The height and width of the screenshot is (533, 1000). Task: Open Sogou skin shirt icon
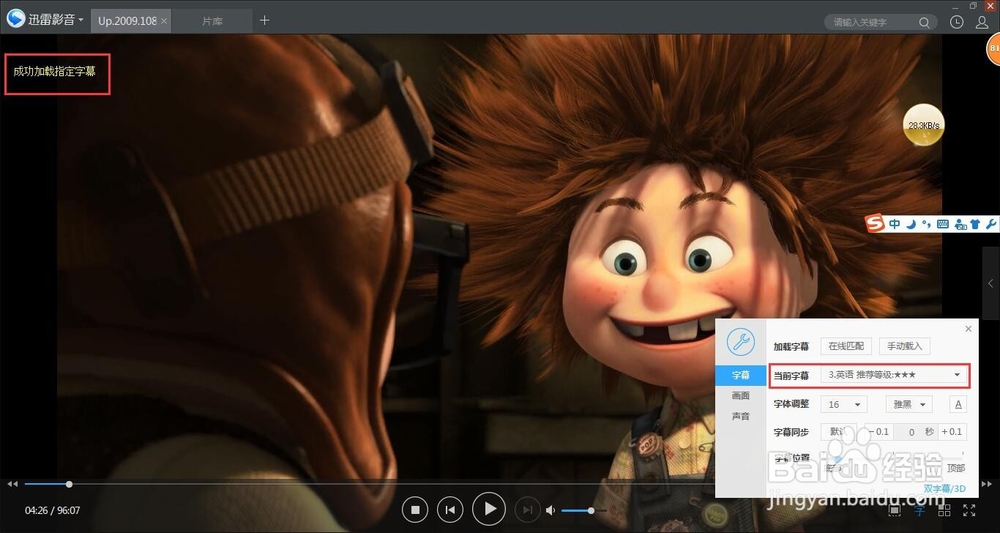tap(974, 224)
